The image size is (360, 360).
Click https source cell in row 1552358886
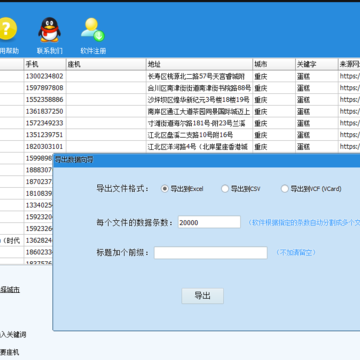pos(349,100)
